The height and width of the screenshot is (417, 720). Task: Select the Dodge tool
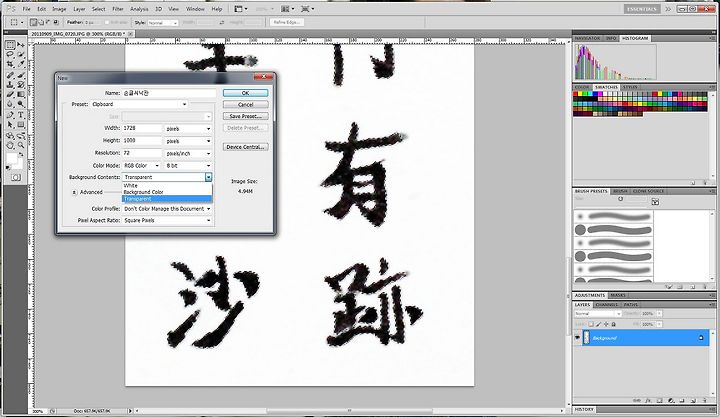coord(21,104)
